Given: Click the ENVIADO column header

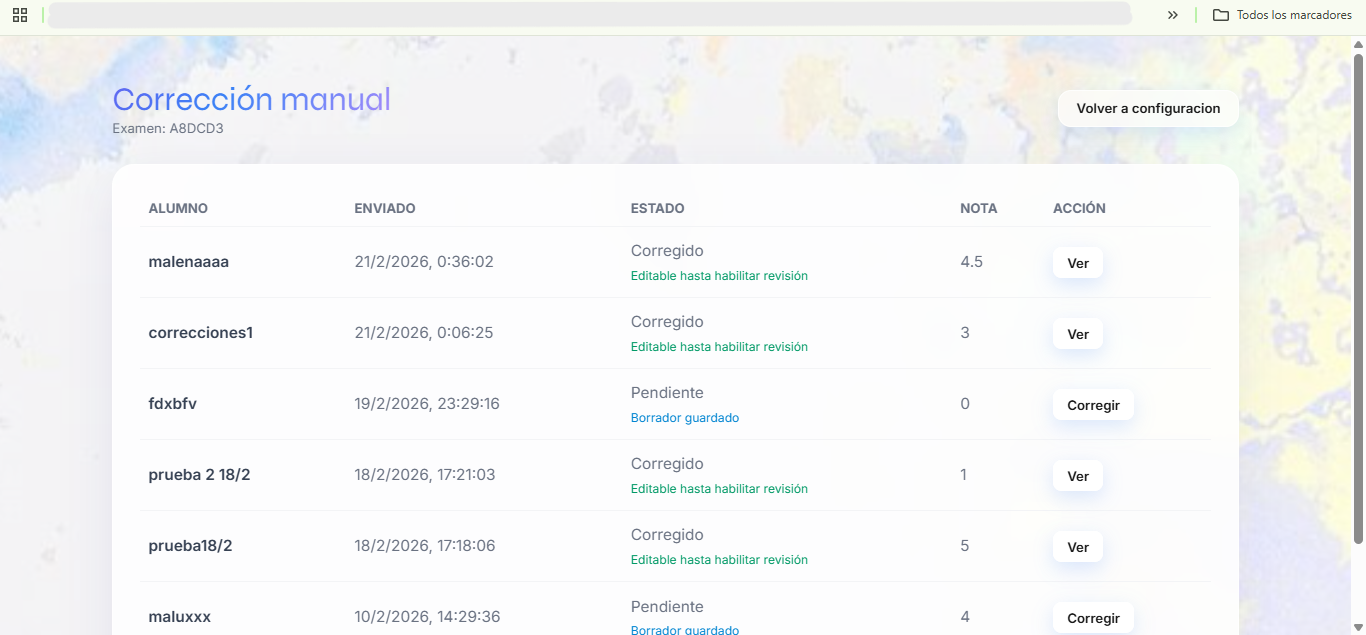Looking at the screenshot, I should click(x=385, y=208).
